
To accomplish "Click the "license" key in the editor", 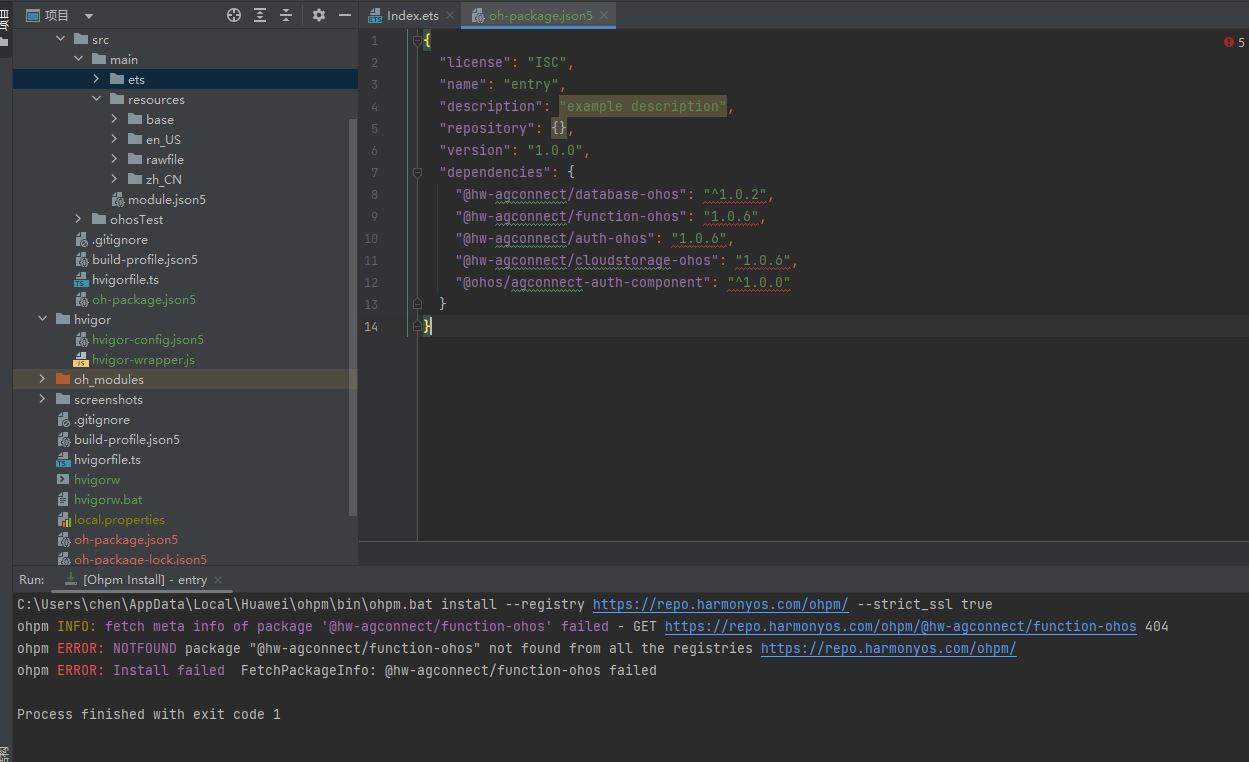I will [475, 62].
